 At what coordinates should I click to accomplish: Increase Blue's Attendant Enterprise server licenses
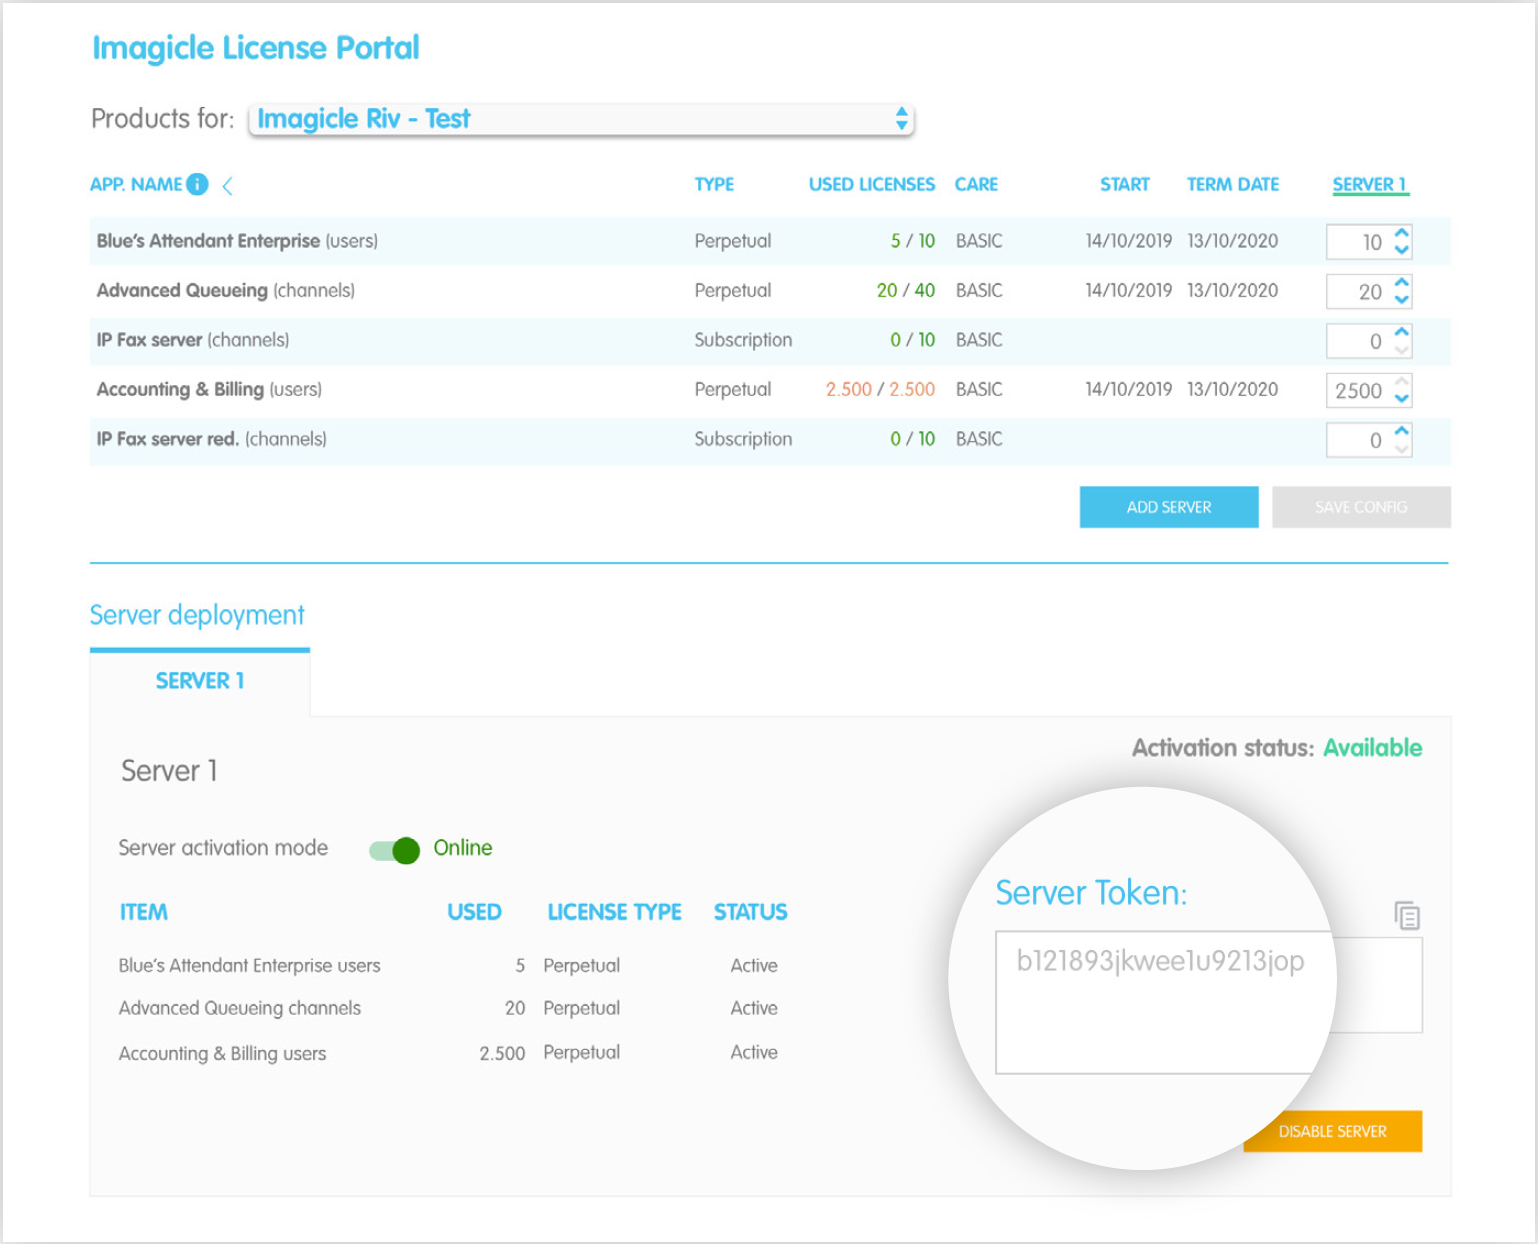pos(1402,233)
